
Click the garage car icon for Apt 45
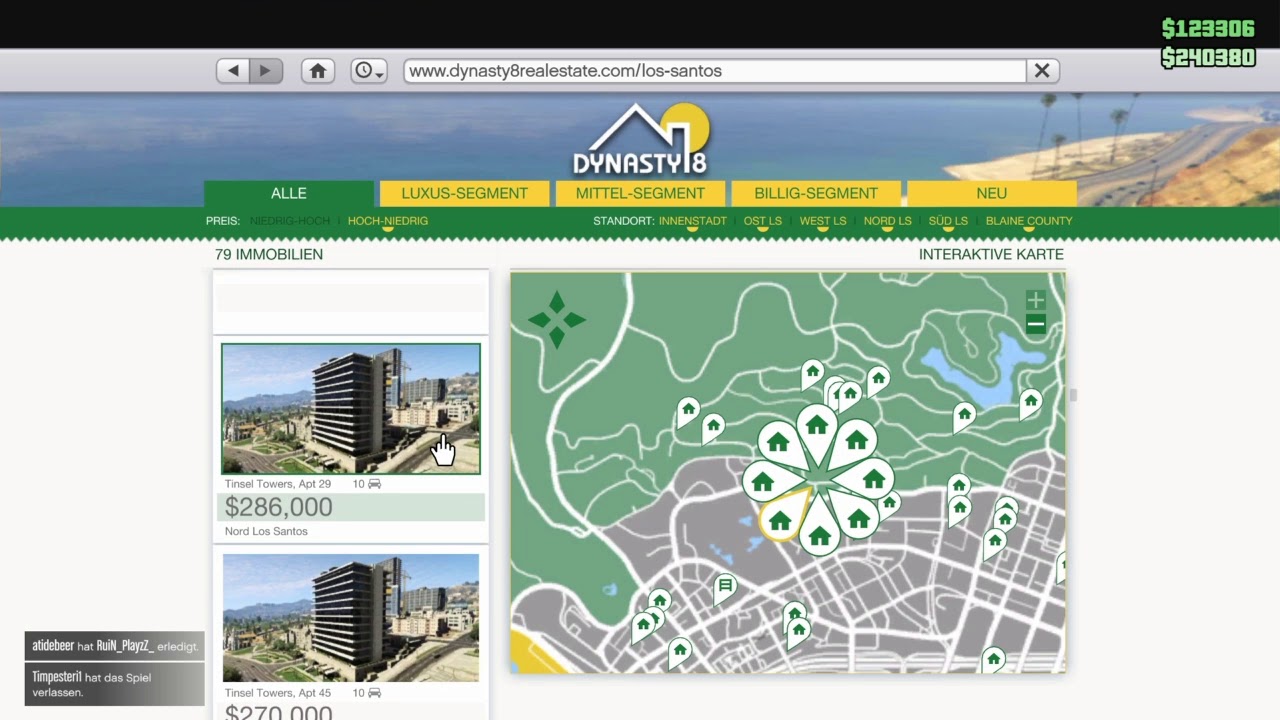coord(374,693)
